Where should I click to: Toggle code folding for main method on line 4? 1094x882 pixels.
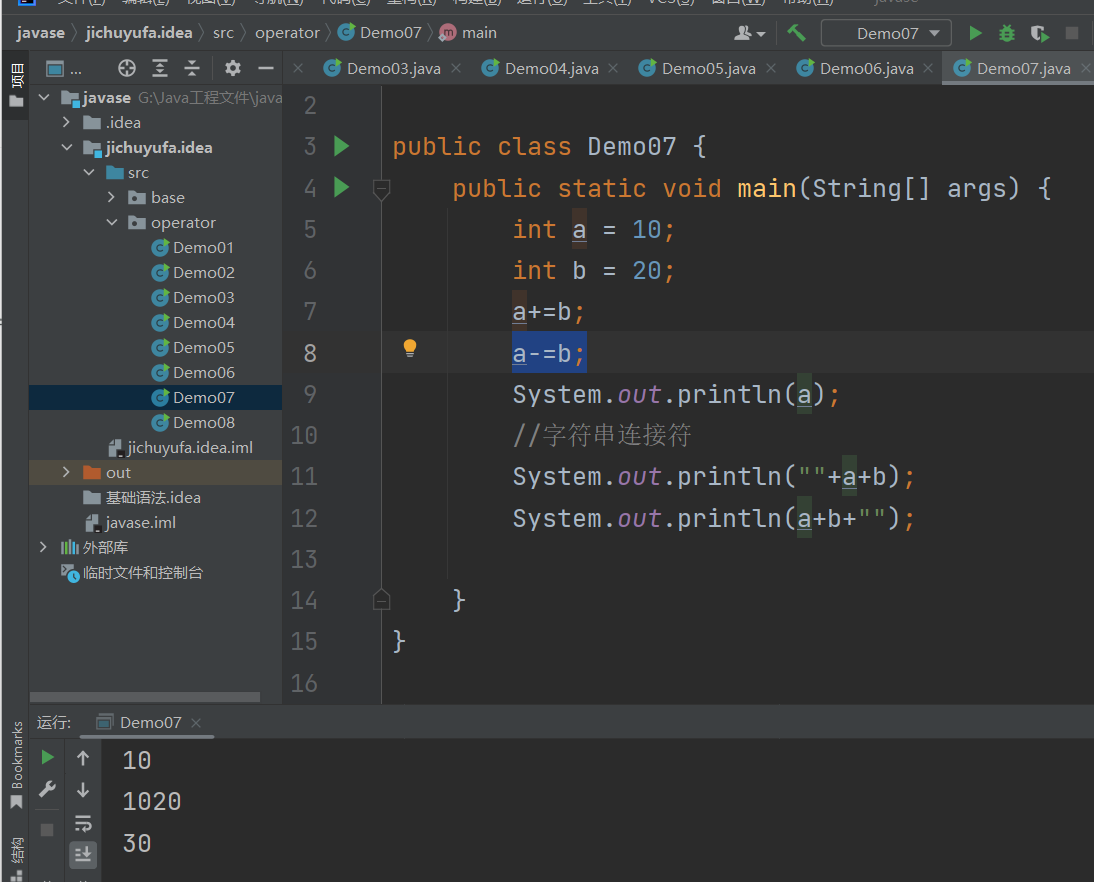[381, 188]
